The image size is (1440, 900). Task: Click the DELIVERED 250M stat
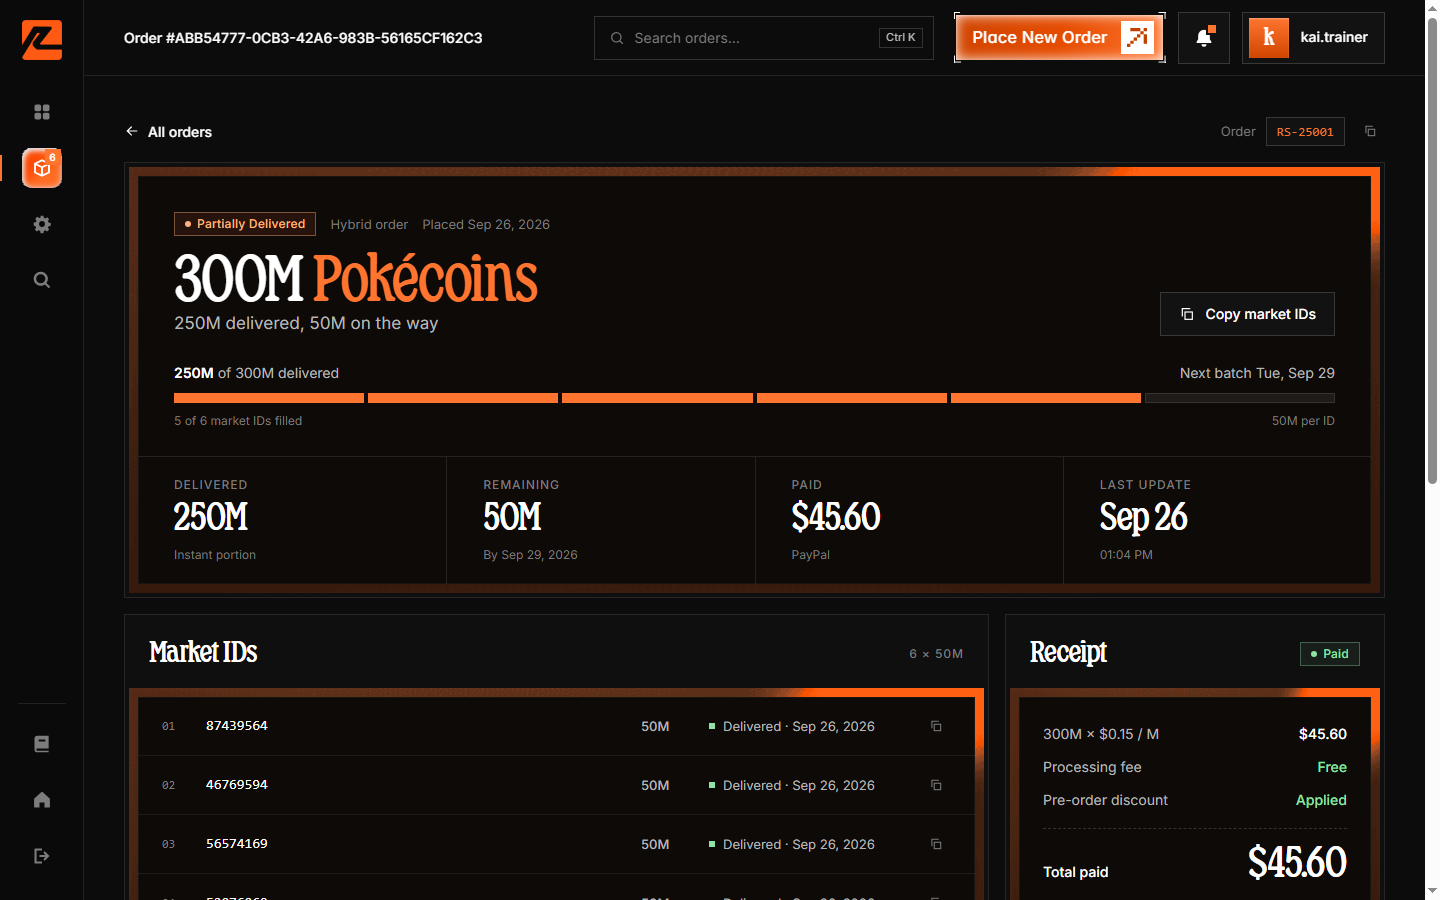[x=292, y=520]
